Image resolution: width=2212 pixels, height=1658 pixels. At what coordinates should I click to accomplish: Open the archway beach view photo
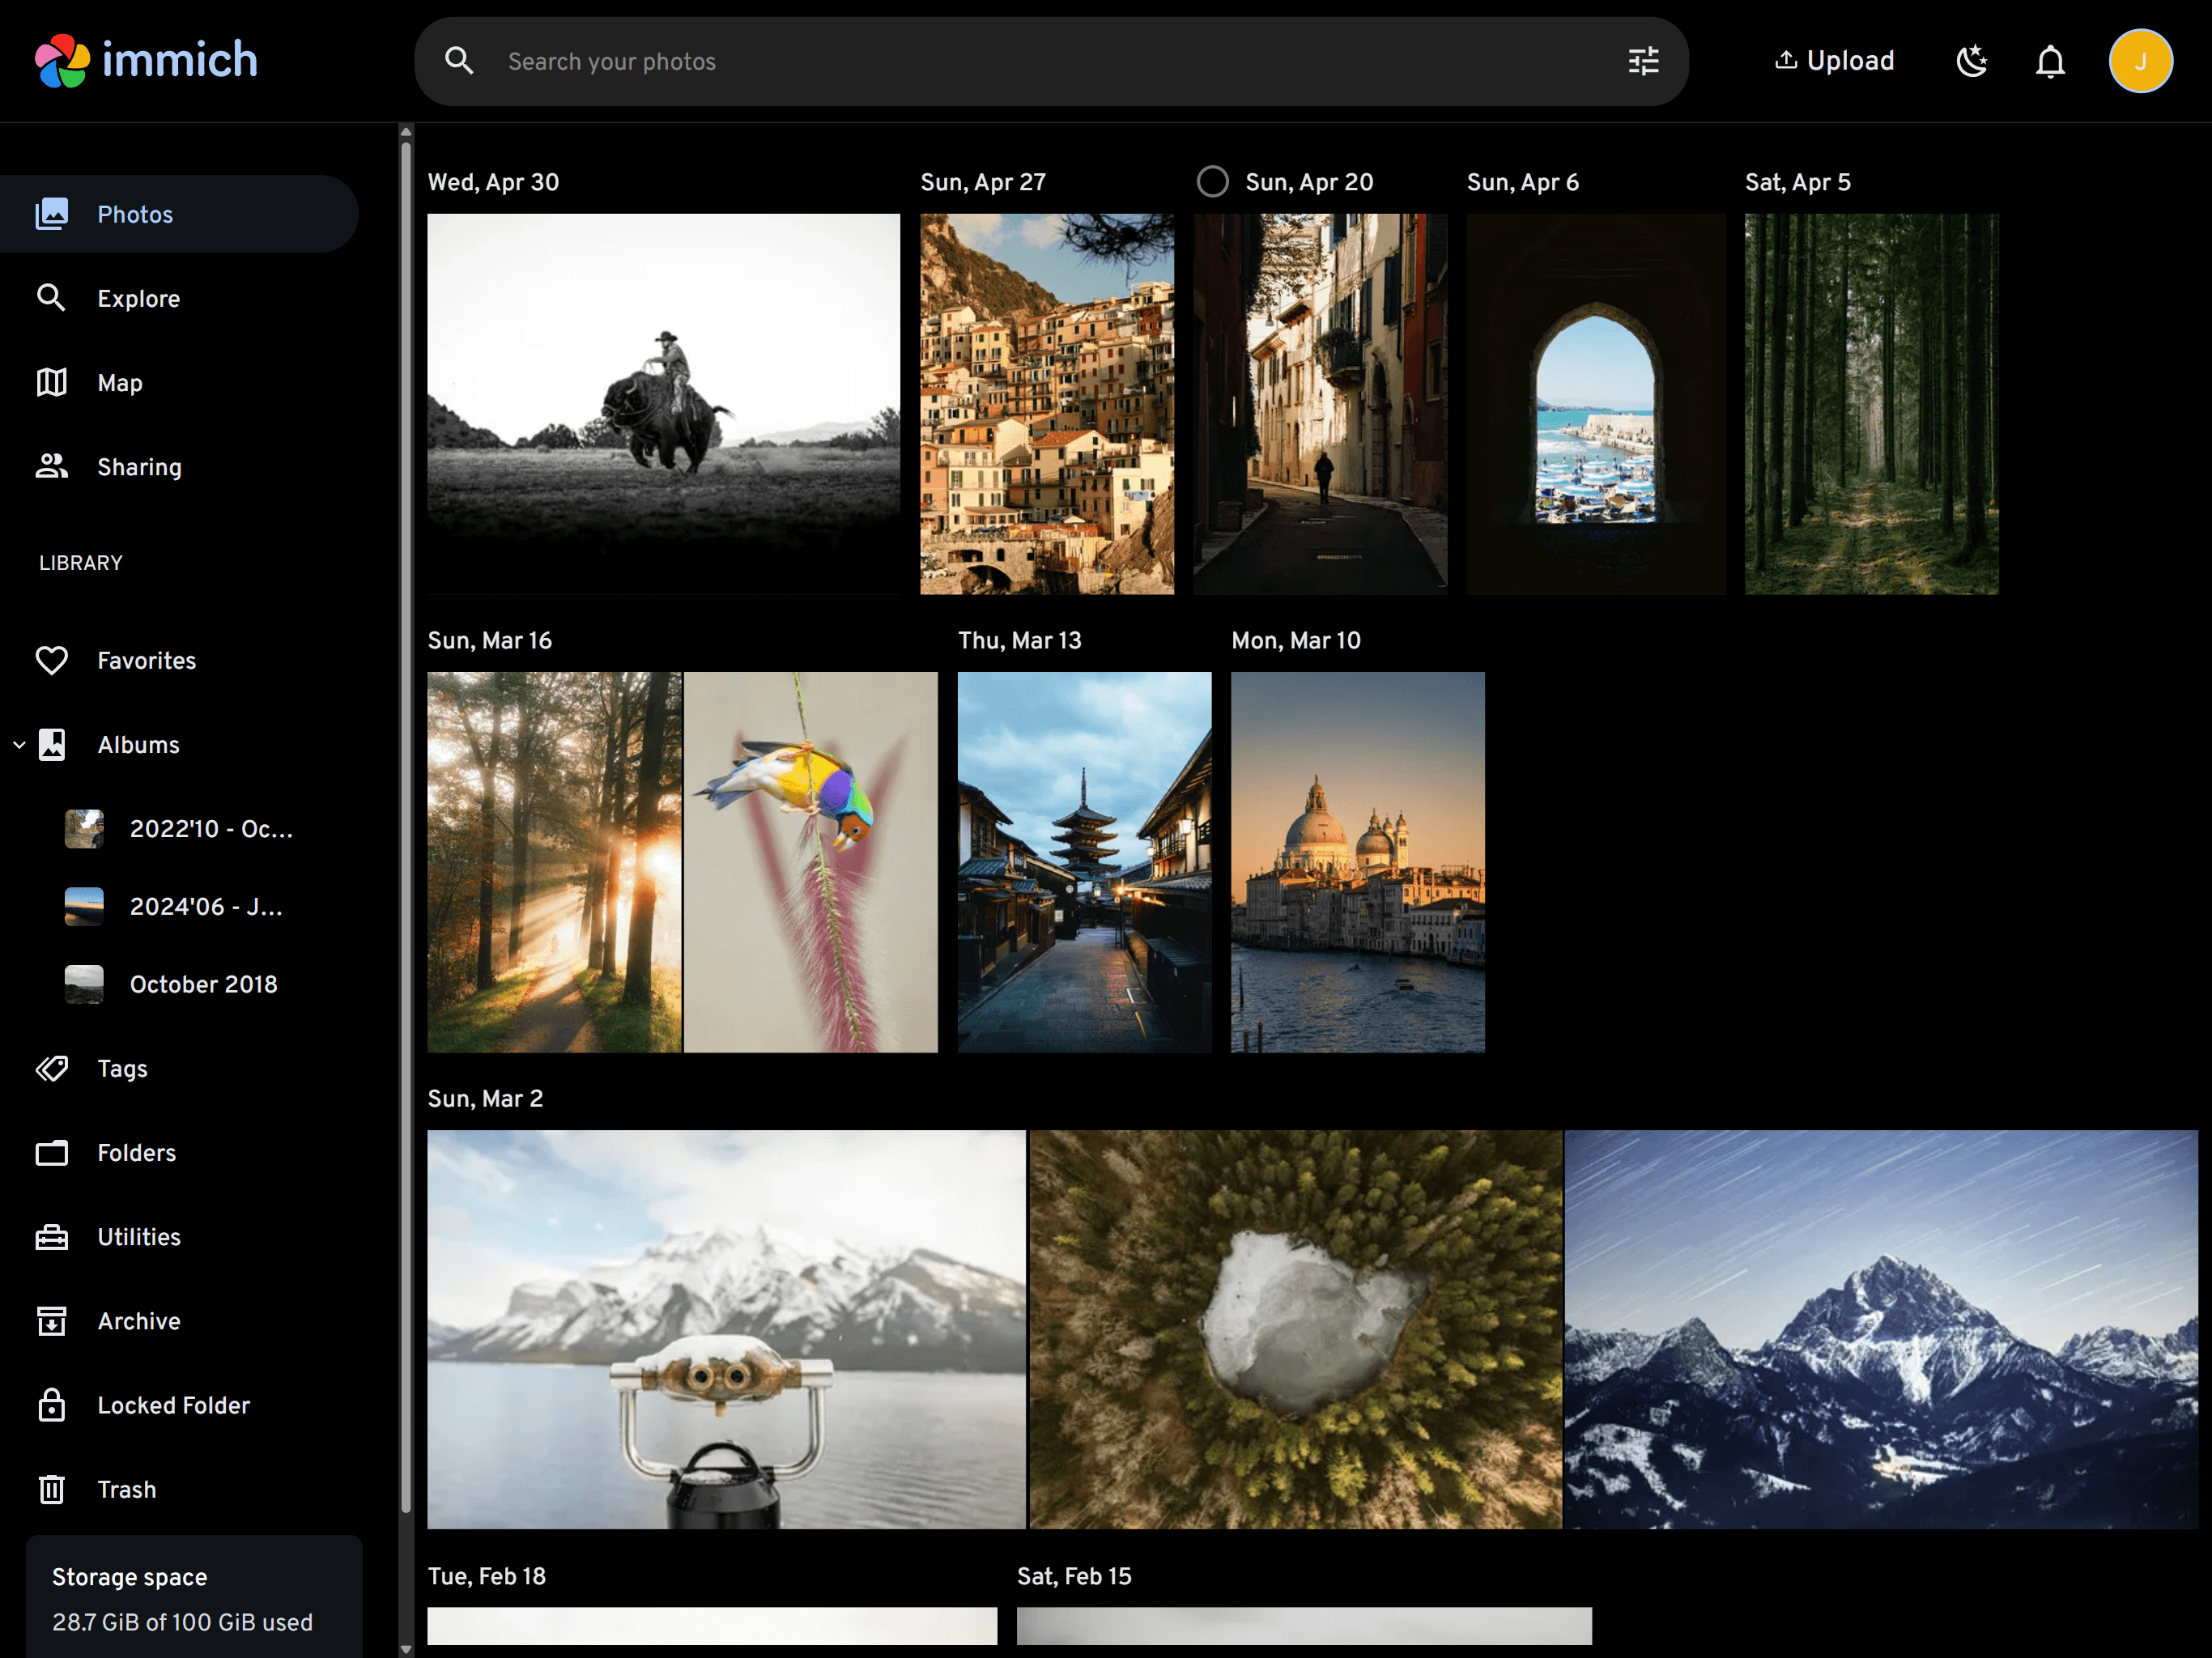pyautogui.click(x=1595, y=403)
